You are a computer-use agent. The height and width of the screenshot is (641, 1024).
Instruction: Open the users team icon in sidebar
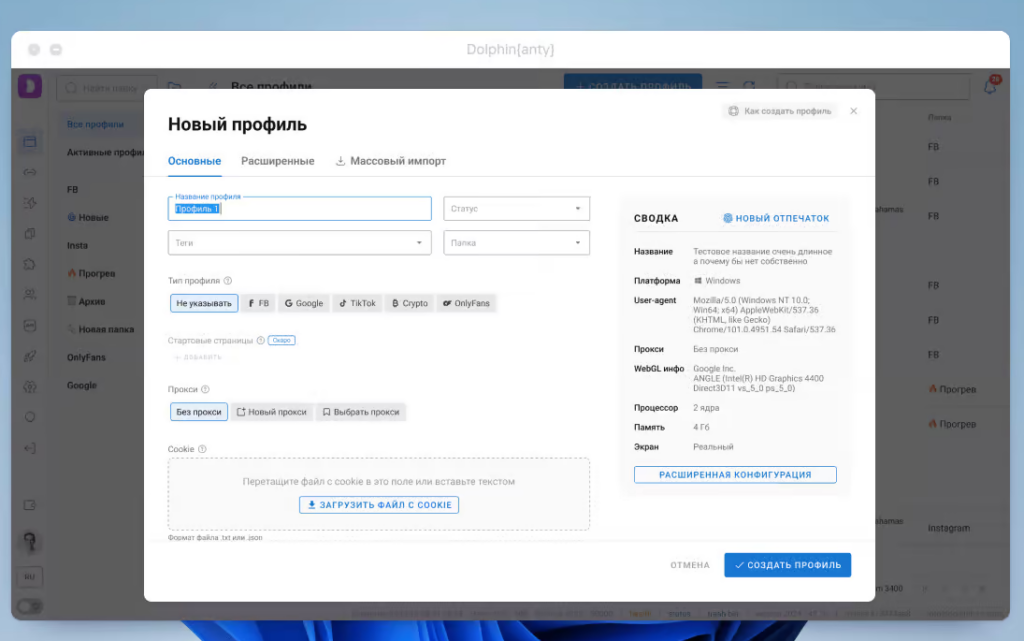pyautogui.click(x=29, y=295)
